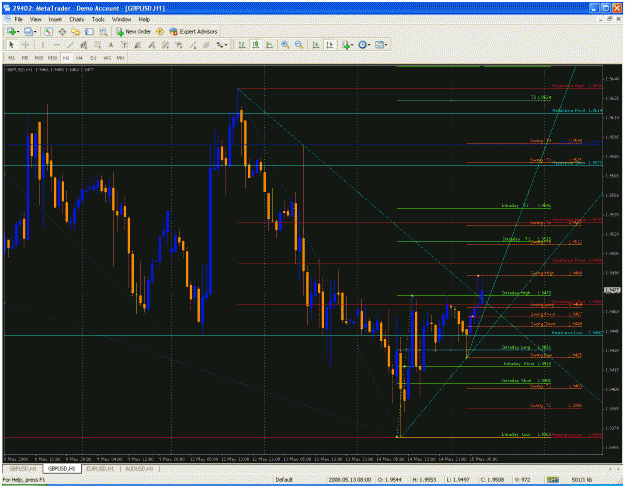Switch timeframe to M1

[11, 58]
